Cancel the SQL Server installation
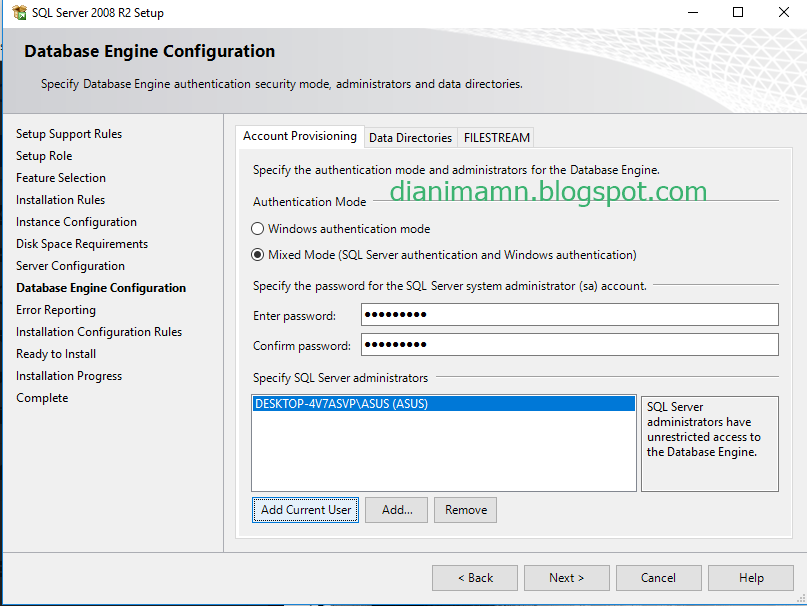Image resolution: width=807 pixels, height=606 pixels. pos(658,577)
